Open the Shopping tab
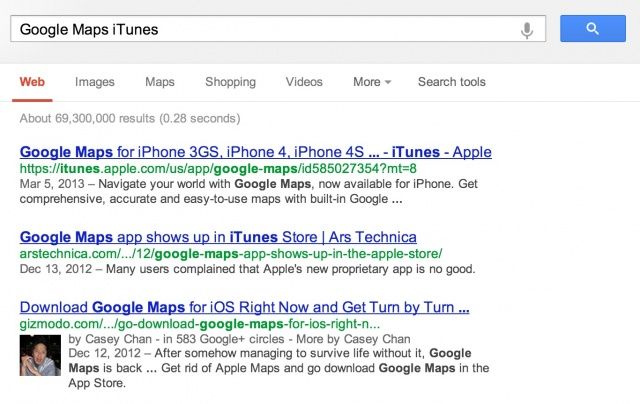The width and height of the screenshot is (640, 404). (231, 82)
